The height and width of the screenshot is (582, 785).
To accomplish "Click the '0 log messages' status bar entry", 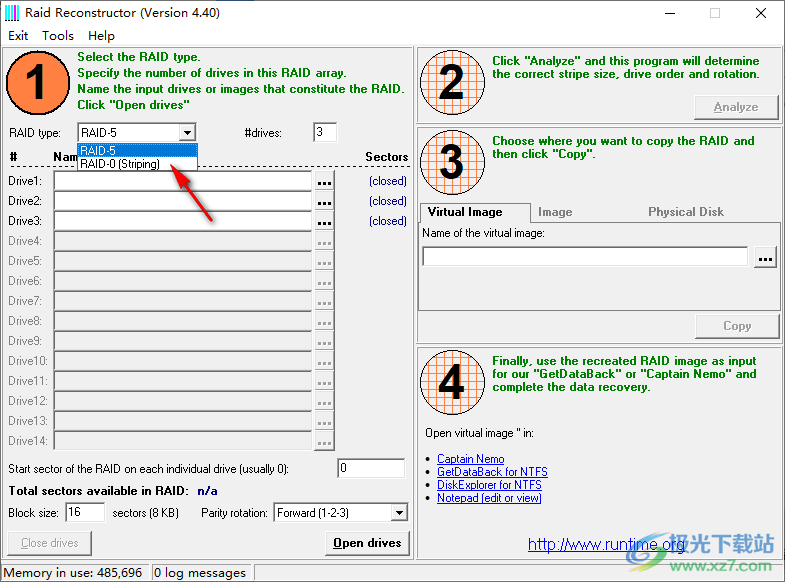I will (201, 573).
